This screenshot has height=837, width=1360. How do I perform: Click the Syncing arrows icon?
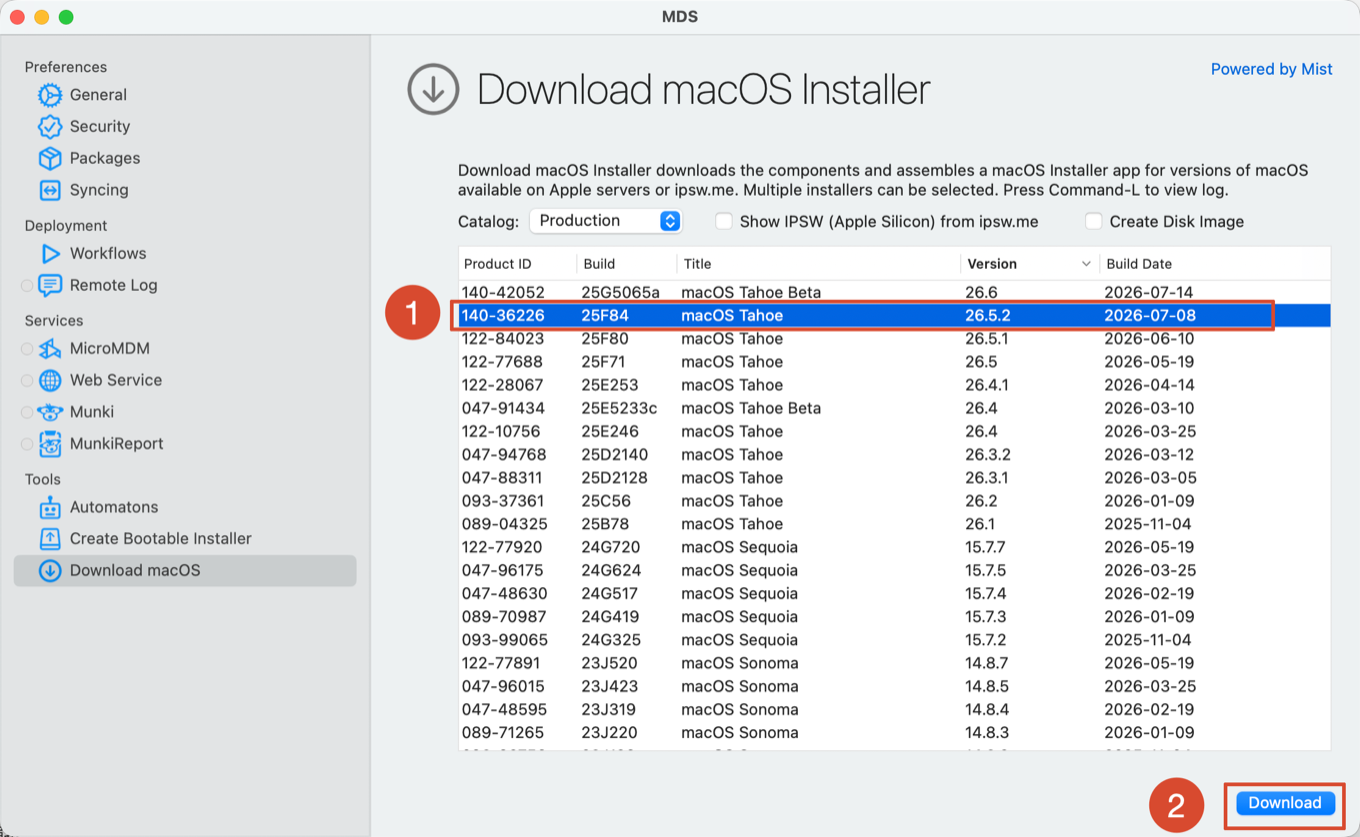[x=50, y=190]
